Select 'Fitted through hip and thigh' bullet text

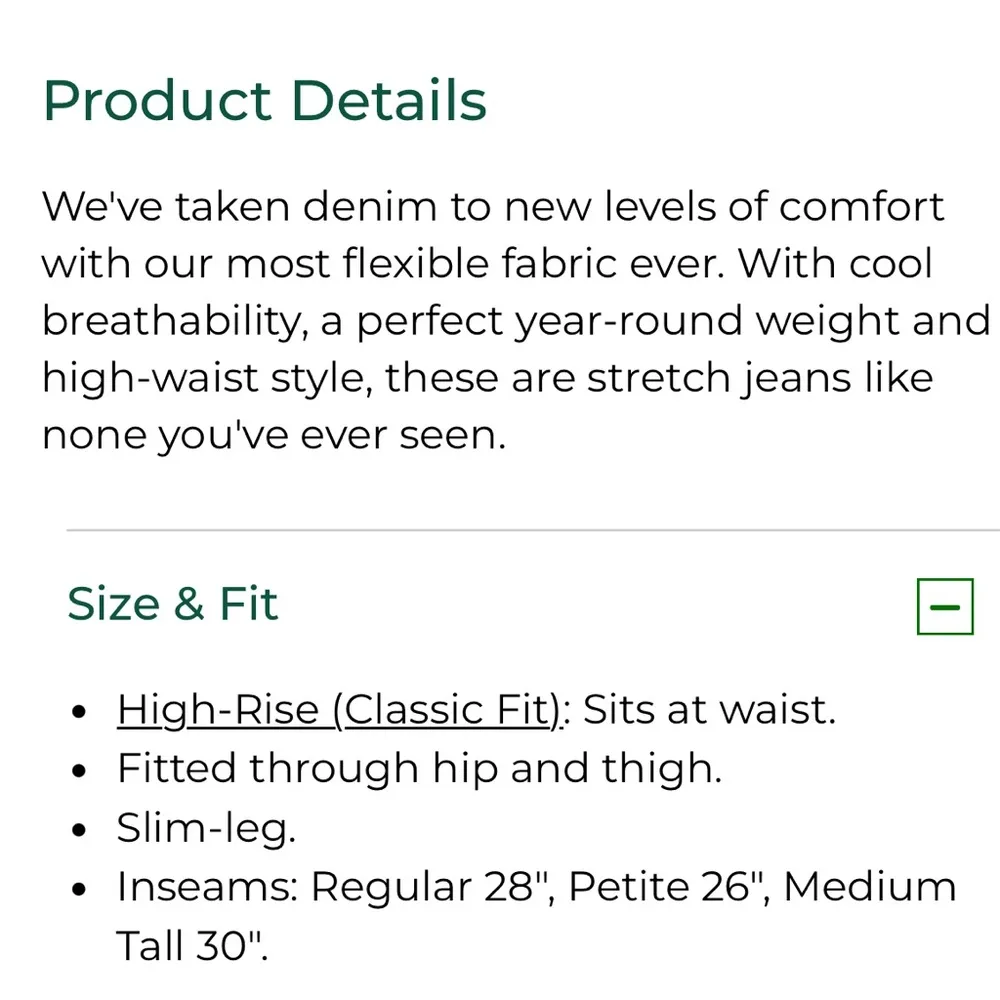[419, 768]
